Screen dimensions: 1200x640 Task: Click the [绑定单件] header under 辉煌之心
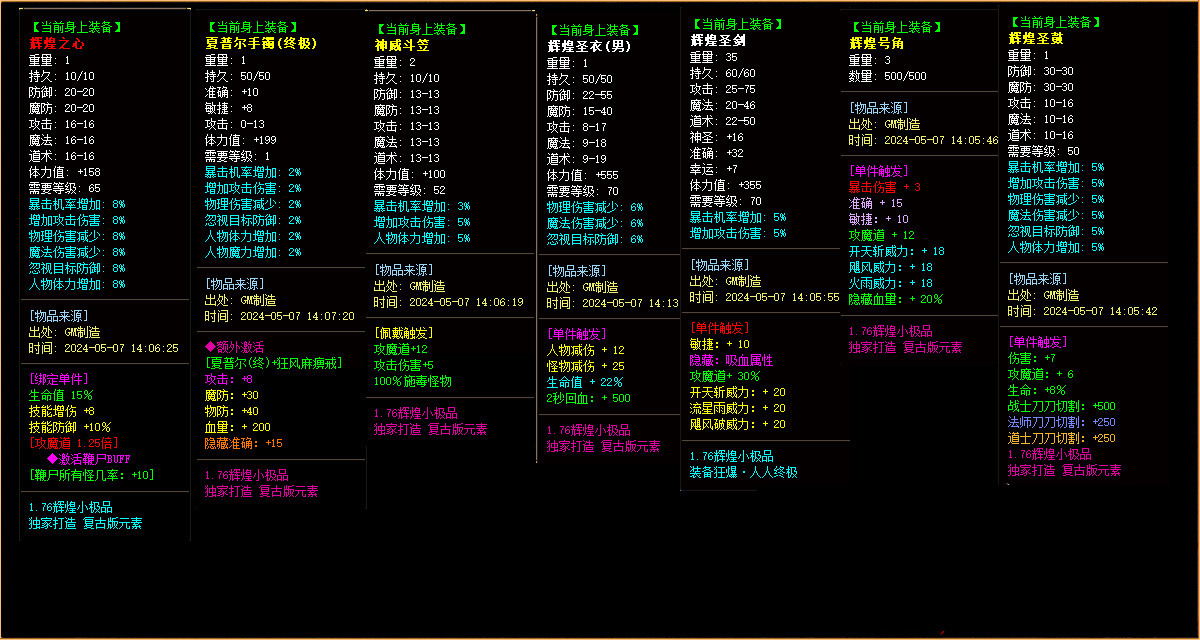click(59, 379)
